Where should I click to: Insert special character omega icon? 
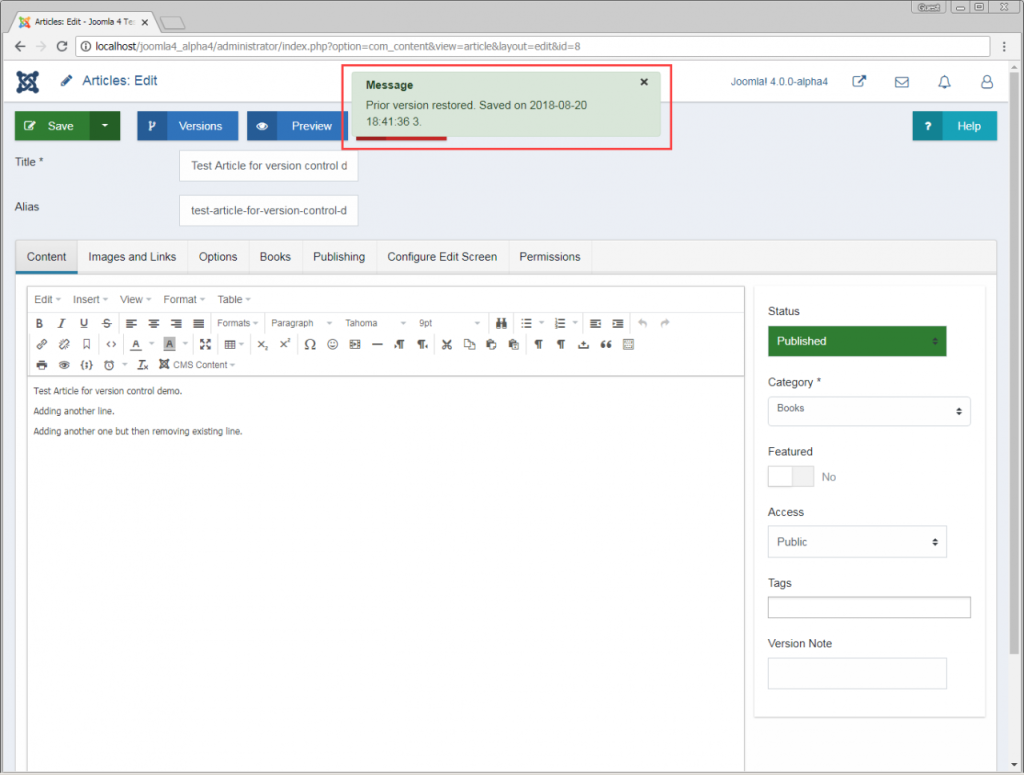[310, 344]
